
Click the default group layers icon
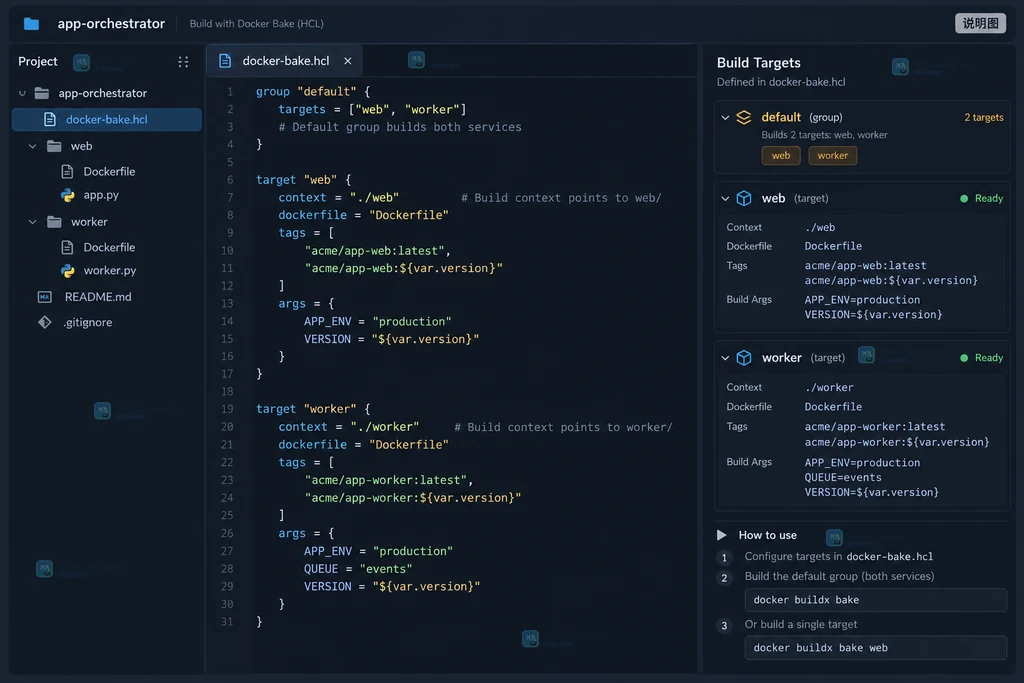pyautogui.click(x=744, y=118)
